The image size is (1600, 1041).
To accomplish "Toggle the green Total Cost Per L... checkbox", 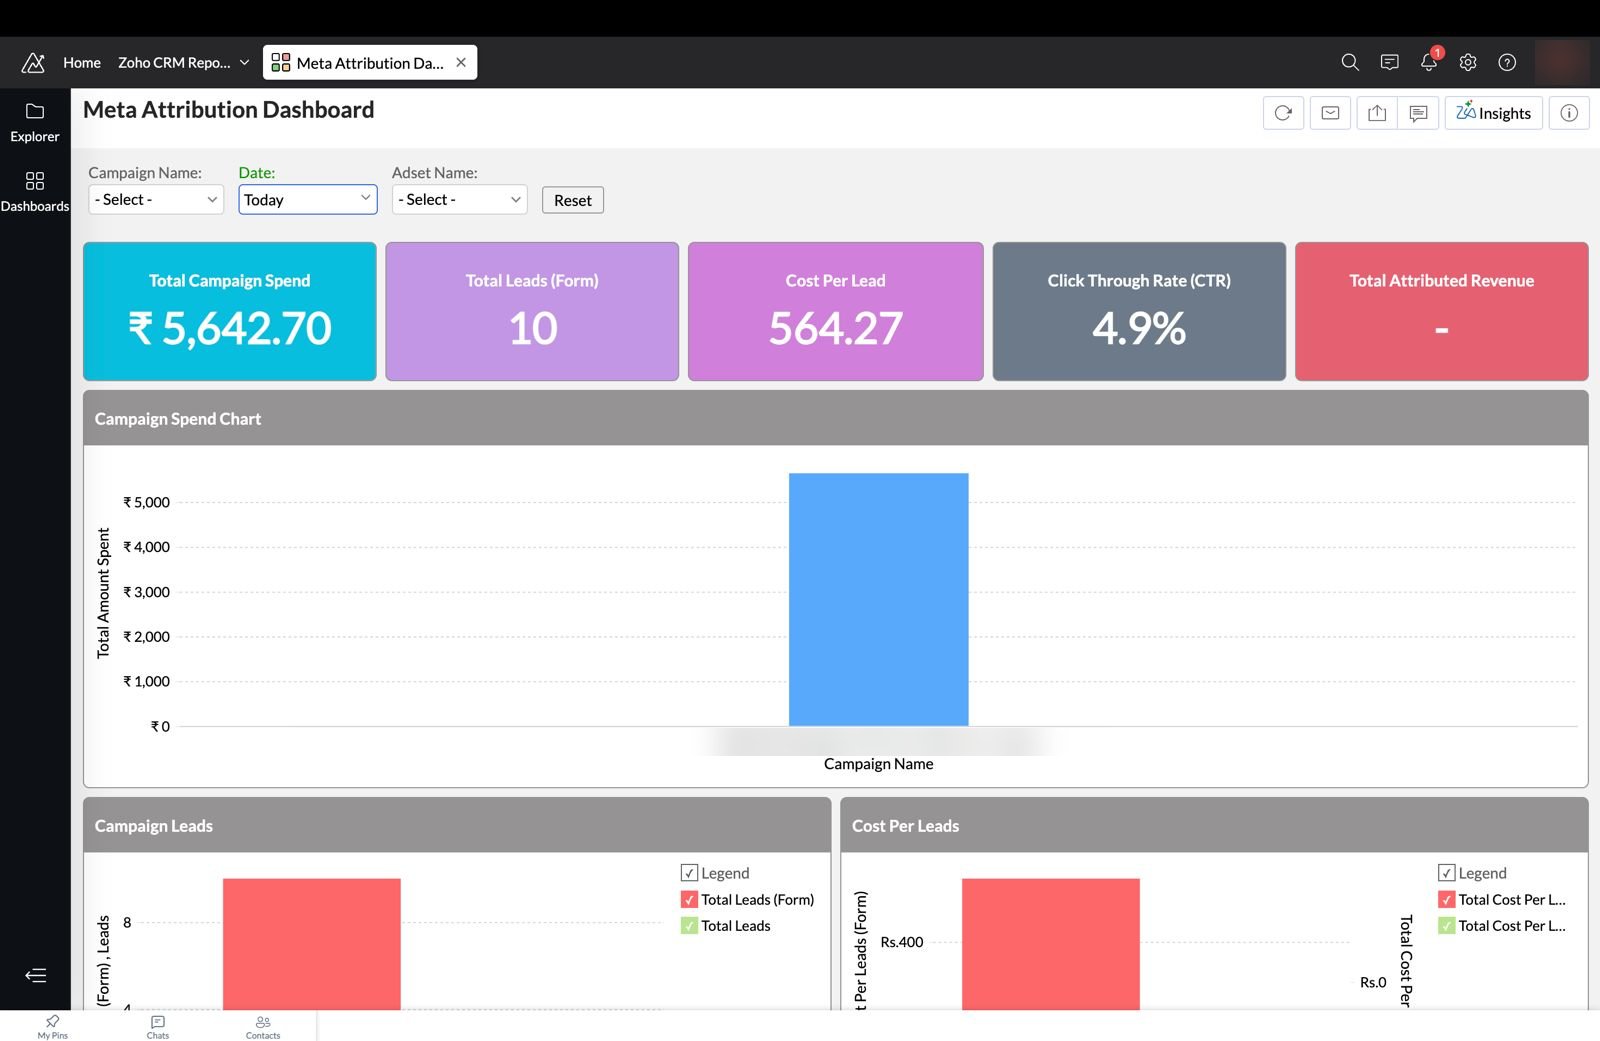I will pyautogui.click(x=1446, y=926).
